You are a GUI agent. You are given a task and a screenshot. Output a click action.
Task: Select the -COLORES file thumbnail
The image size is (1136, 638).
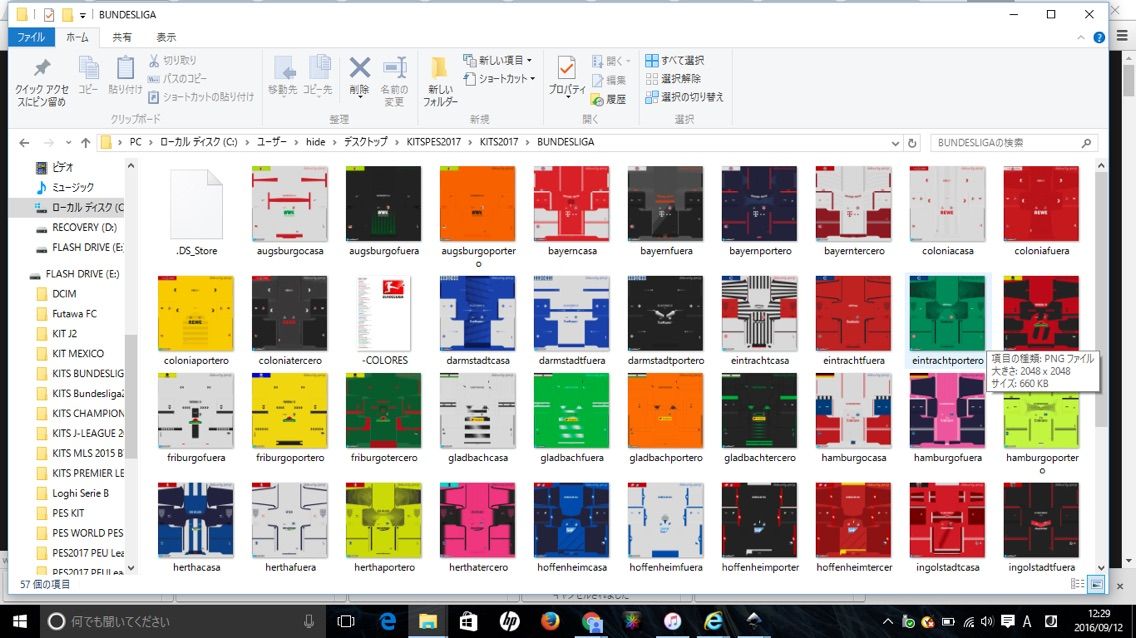pyautogui.click(x=384, y=314)
